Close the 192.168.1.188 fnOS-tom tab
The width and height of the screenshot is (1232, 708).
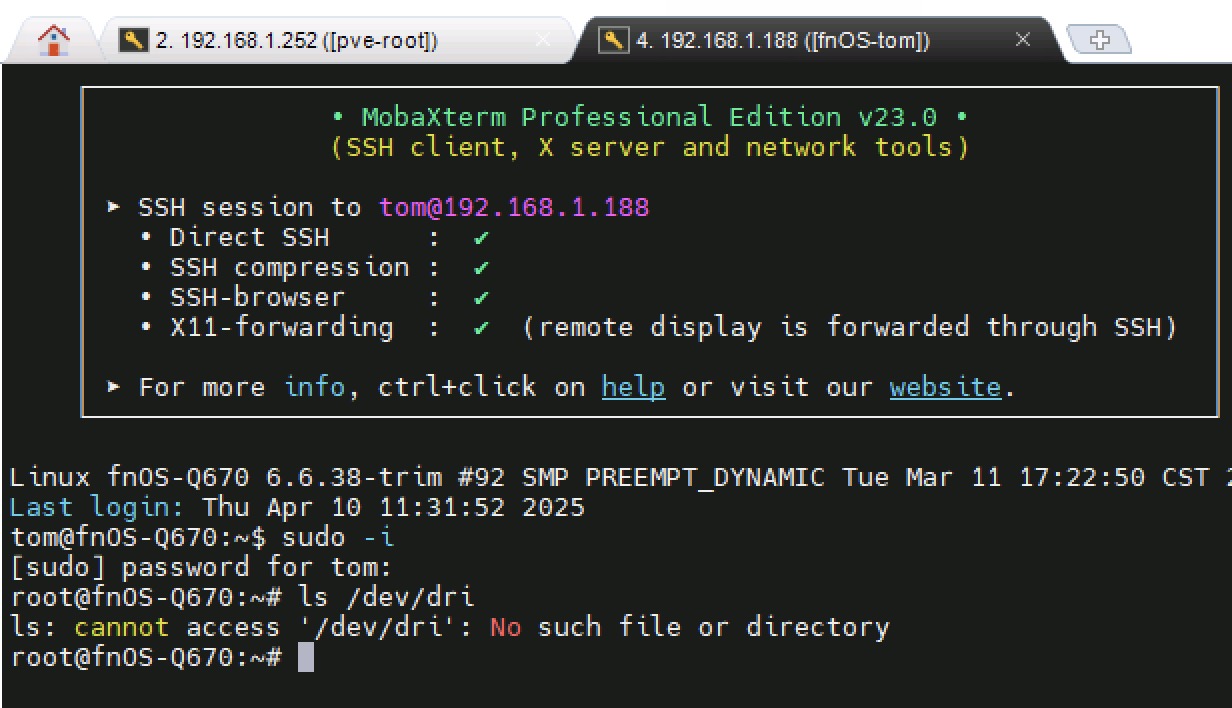click(x=1022, y=40)
